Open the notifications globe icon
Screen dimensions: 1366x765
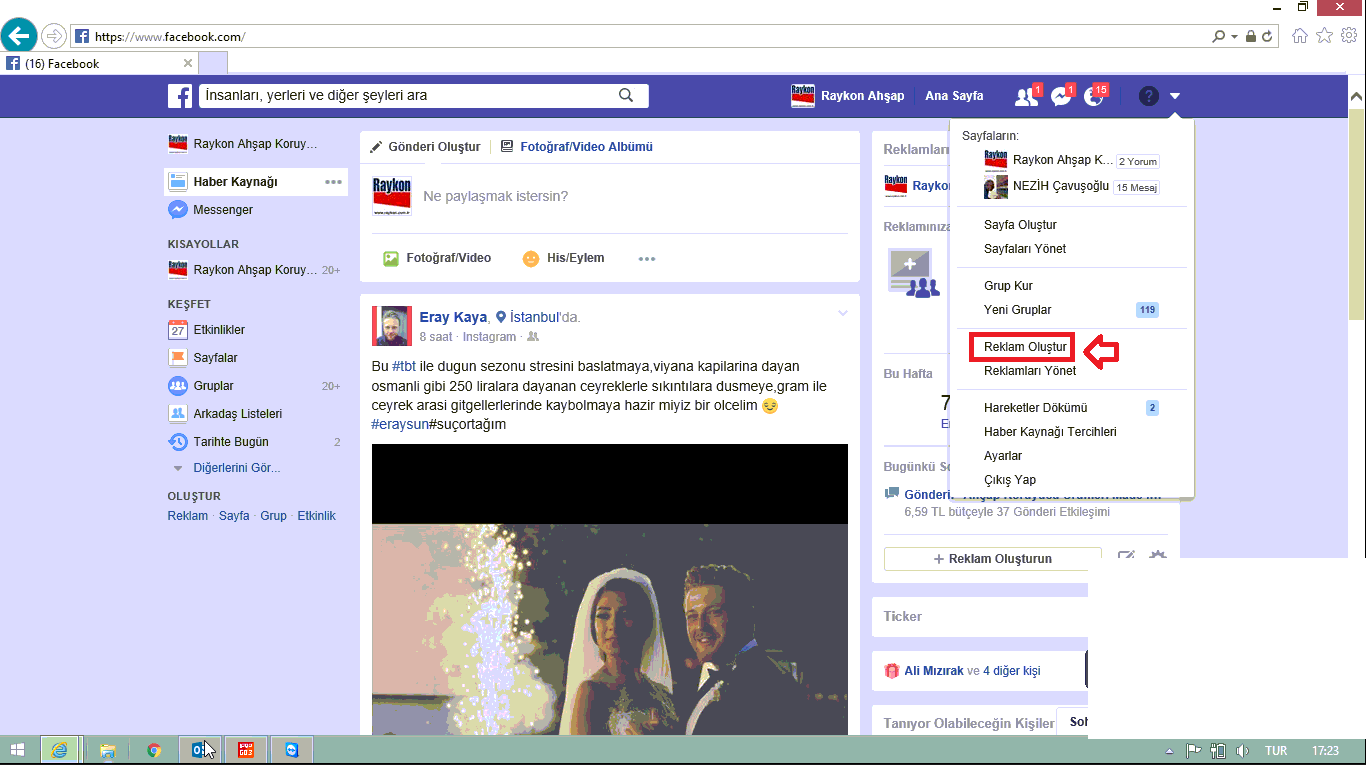pyautogui.click(x=1094, y=97)
